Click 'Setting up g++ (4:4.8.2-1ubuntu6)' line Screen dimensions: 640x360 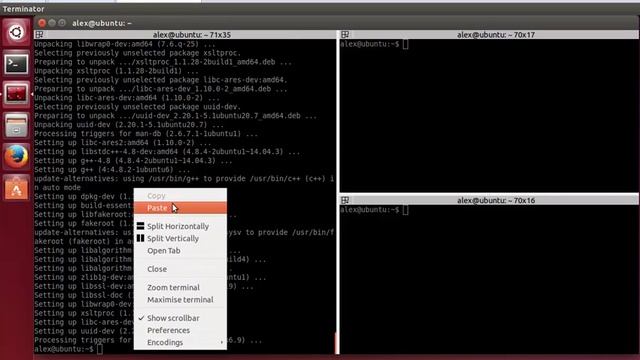click(112, 170)
